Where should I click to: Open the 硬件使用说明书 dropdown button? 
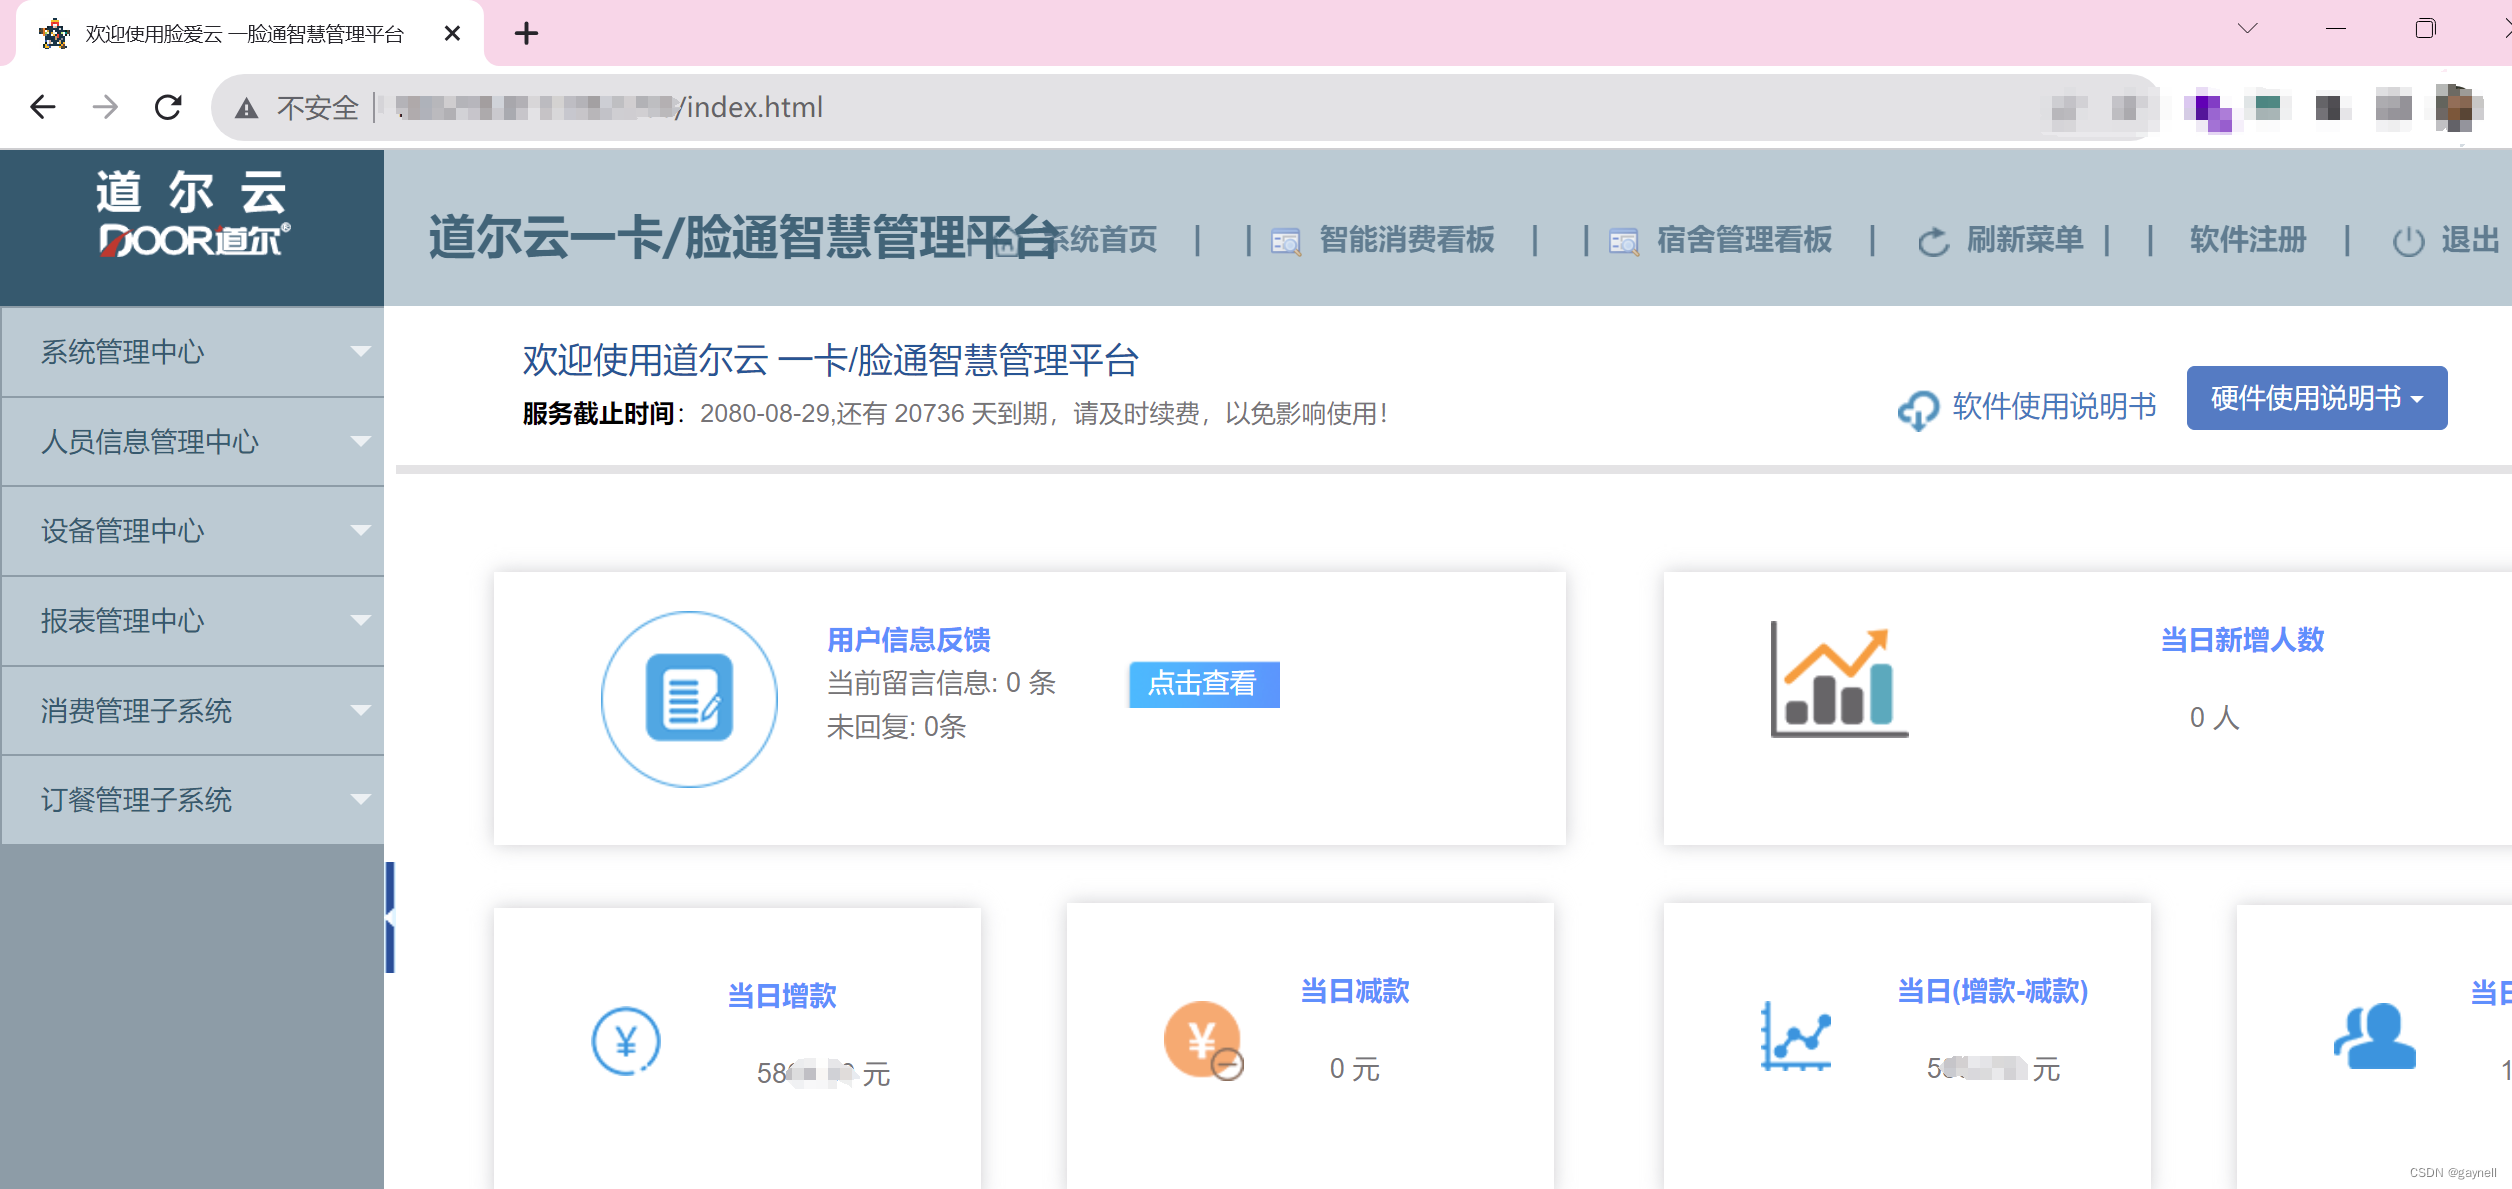pyautogui.click(x=2317, y=398)
